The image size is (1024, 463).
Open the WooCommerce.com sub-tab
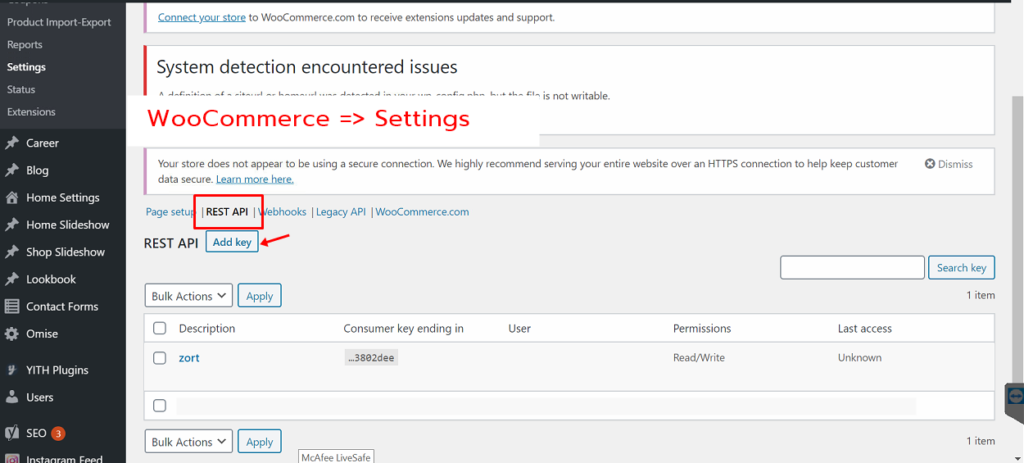point(422,212)
